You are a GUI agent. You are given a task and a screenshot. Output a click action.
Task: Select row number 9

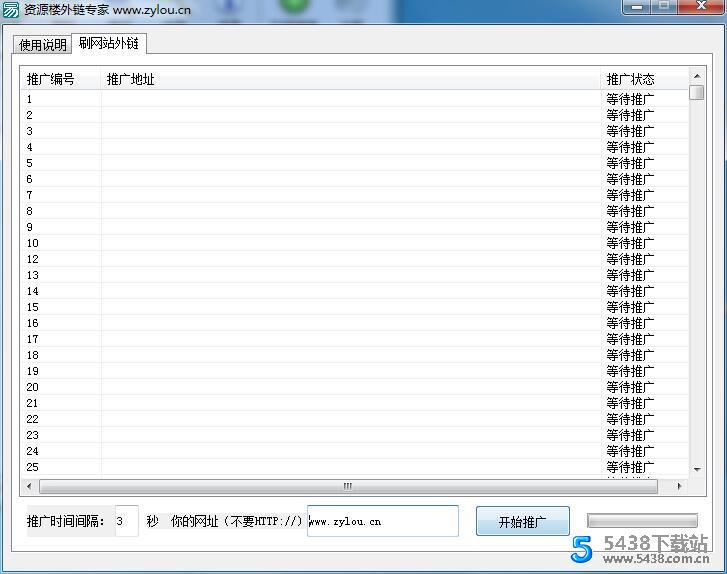click(x=355, y=227)
